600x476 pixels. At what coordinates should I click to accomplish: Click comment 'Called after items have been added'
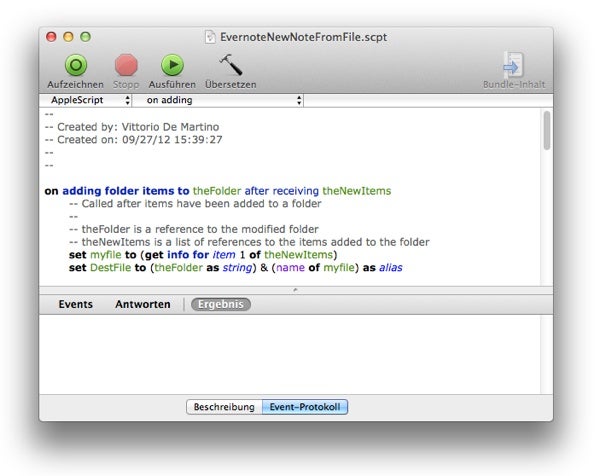[195, 204]
